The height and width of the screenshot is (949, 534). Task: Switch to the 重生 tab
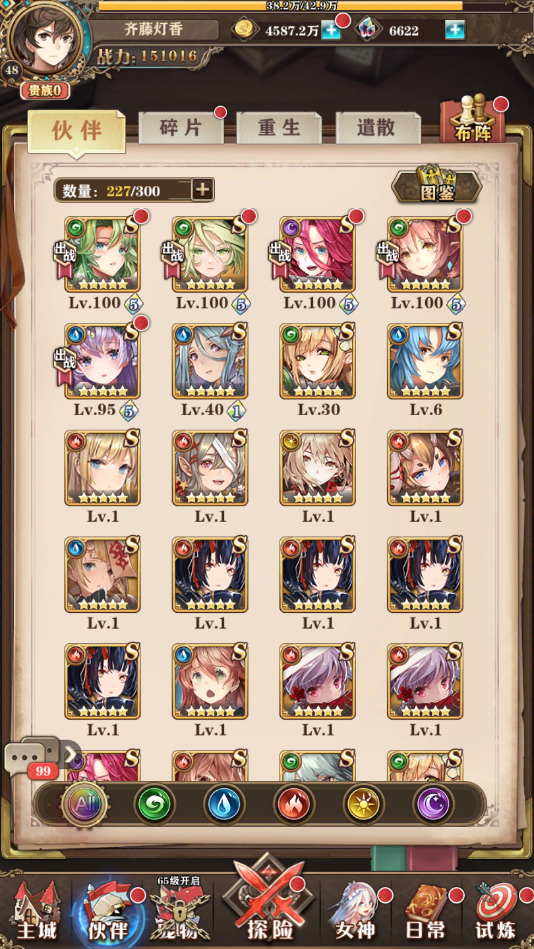pyautogui.click(x=279, y=128)
